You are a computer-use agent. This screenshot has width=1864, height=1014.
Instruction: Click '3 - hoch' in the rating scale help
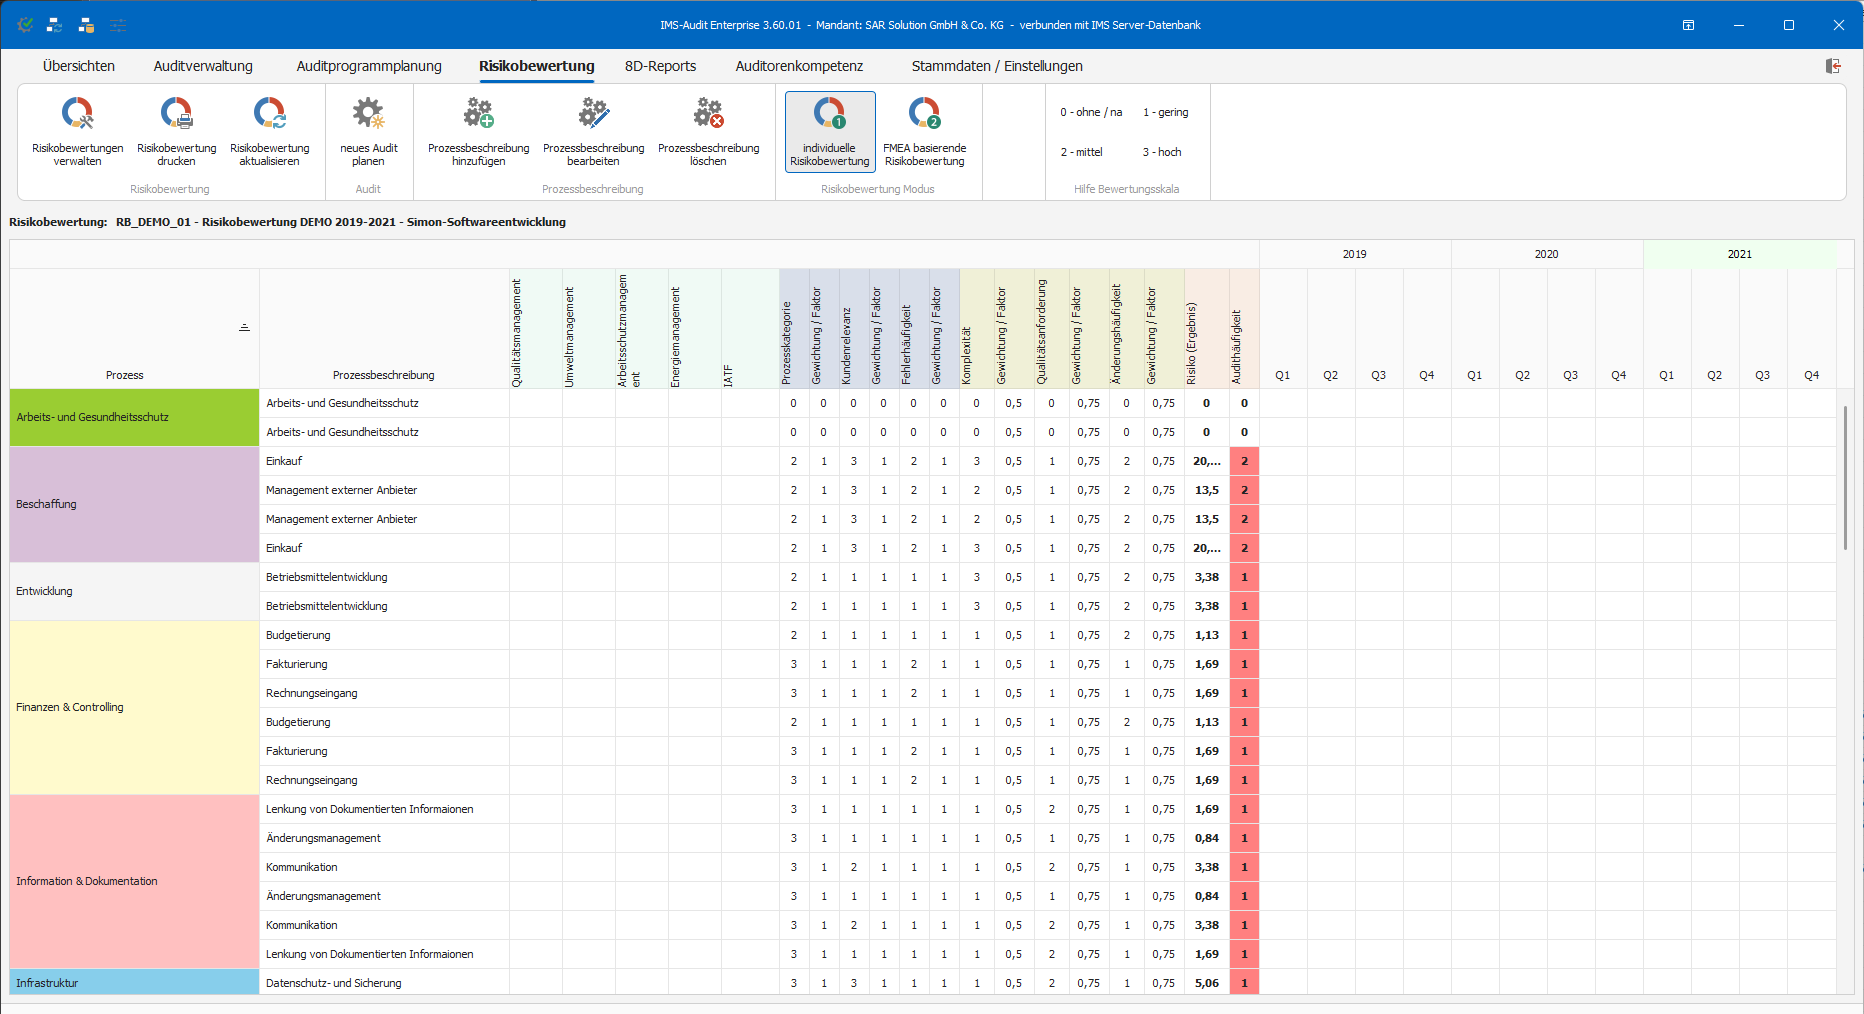(1162, 152)
